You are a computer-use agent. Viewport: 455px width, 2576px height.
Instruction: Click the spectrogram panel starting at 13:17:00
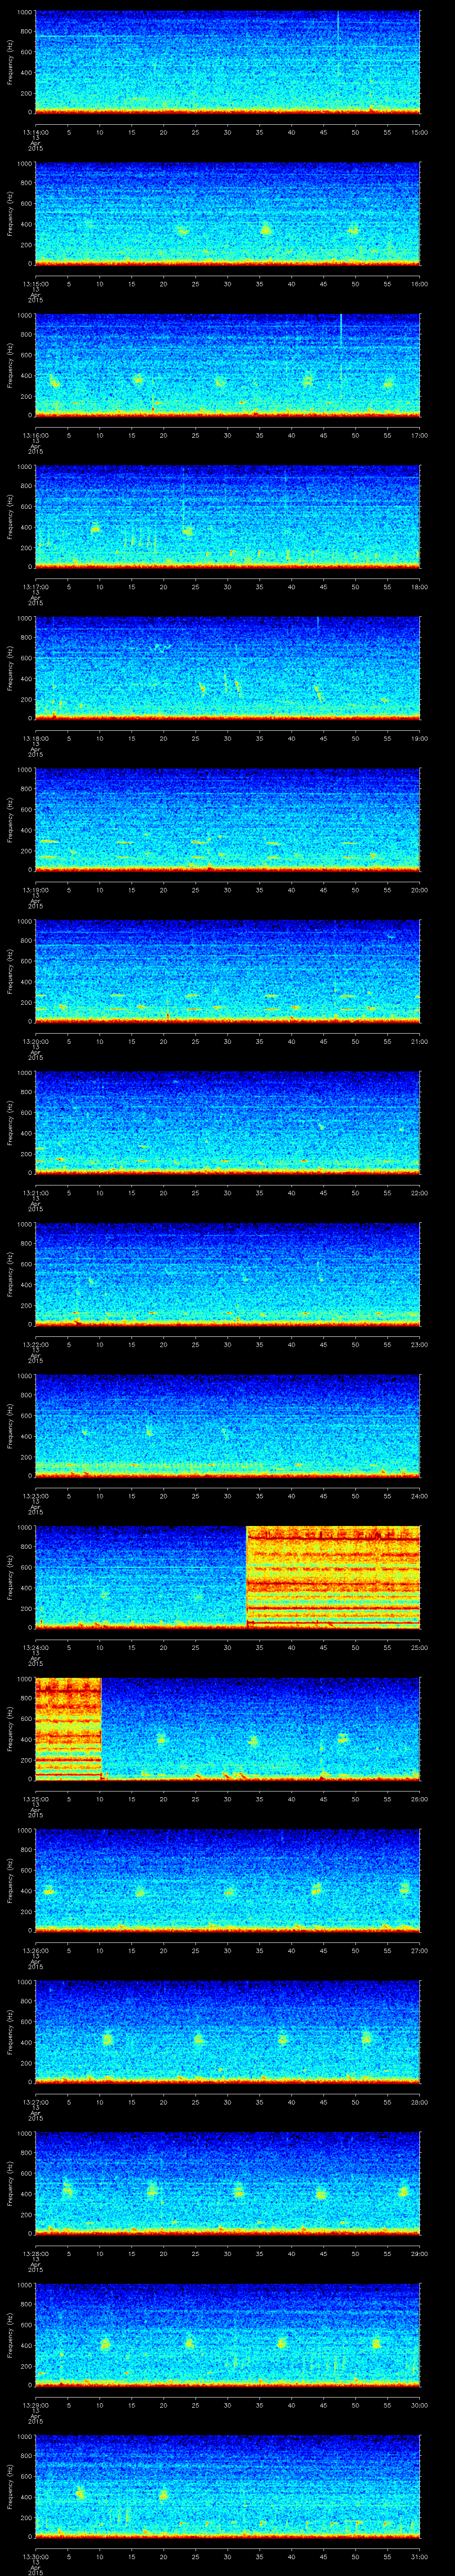coord(228,516)
